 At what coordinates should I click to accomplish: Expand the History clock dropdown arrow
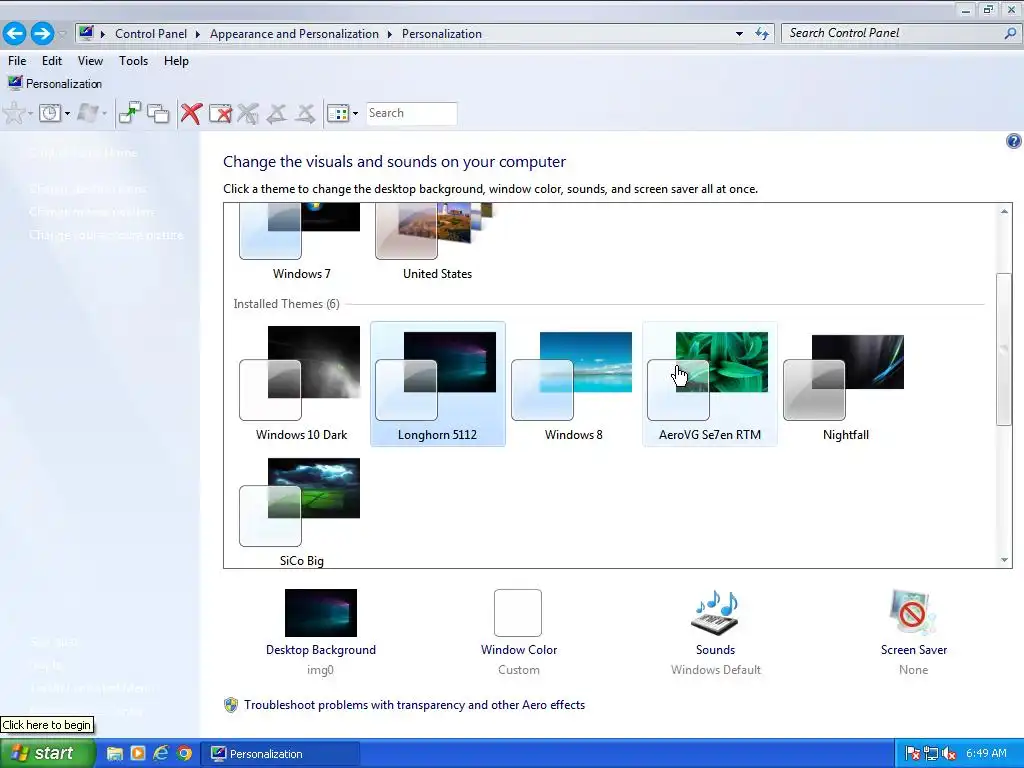click(67, 114)
